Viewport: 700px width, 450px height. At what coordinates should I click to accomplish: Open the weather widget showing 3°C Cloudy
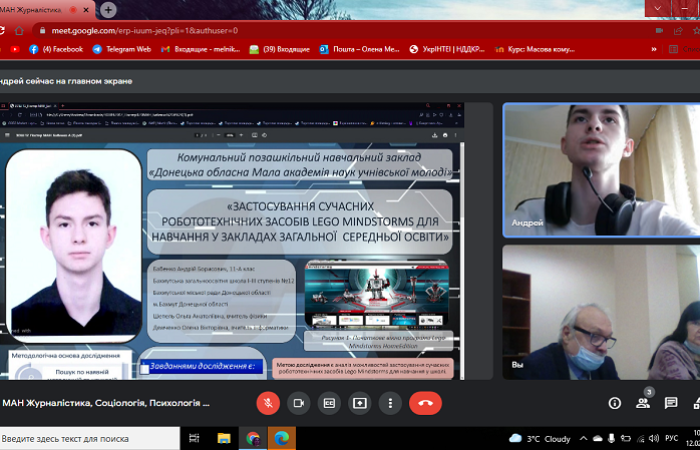[540, 438]
